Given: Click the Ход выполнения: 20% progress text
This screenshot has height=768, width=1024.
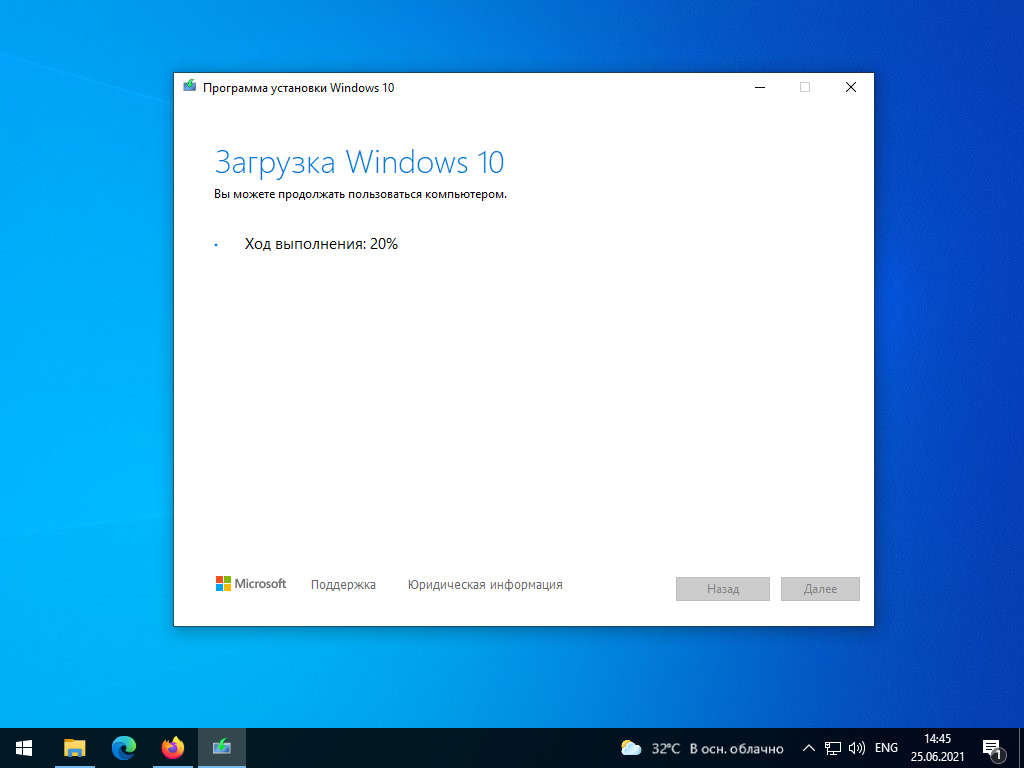Looking at the screenshot, I should click(321, 244).
